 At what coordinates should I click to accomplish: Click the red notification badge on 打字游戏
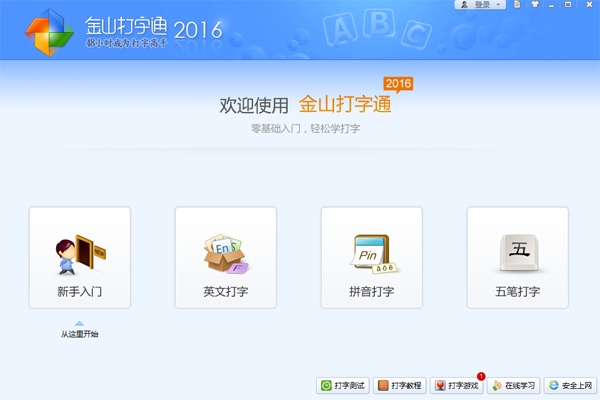point(481,376)
